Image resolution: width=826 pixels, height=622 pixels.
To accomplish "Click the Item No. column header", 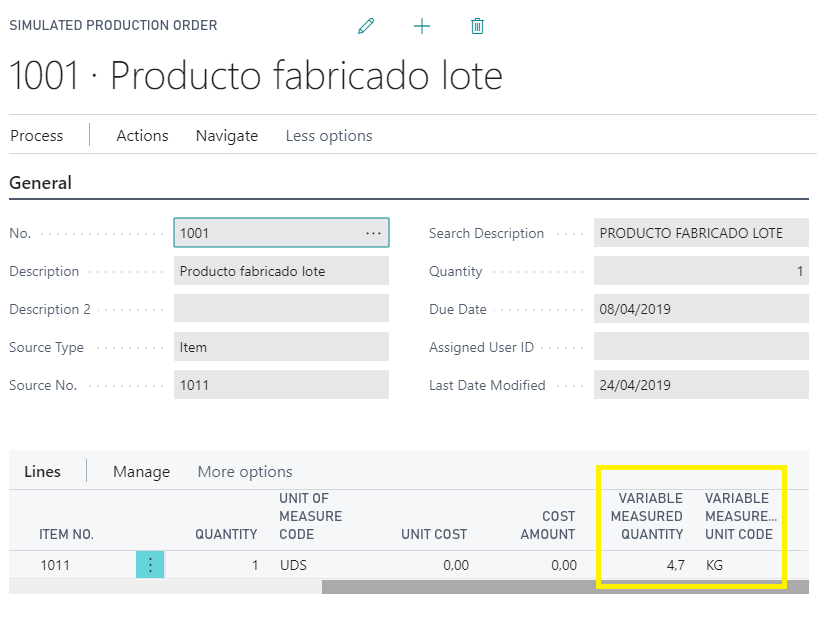I will point(66,534).
